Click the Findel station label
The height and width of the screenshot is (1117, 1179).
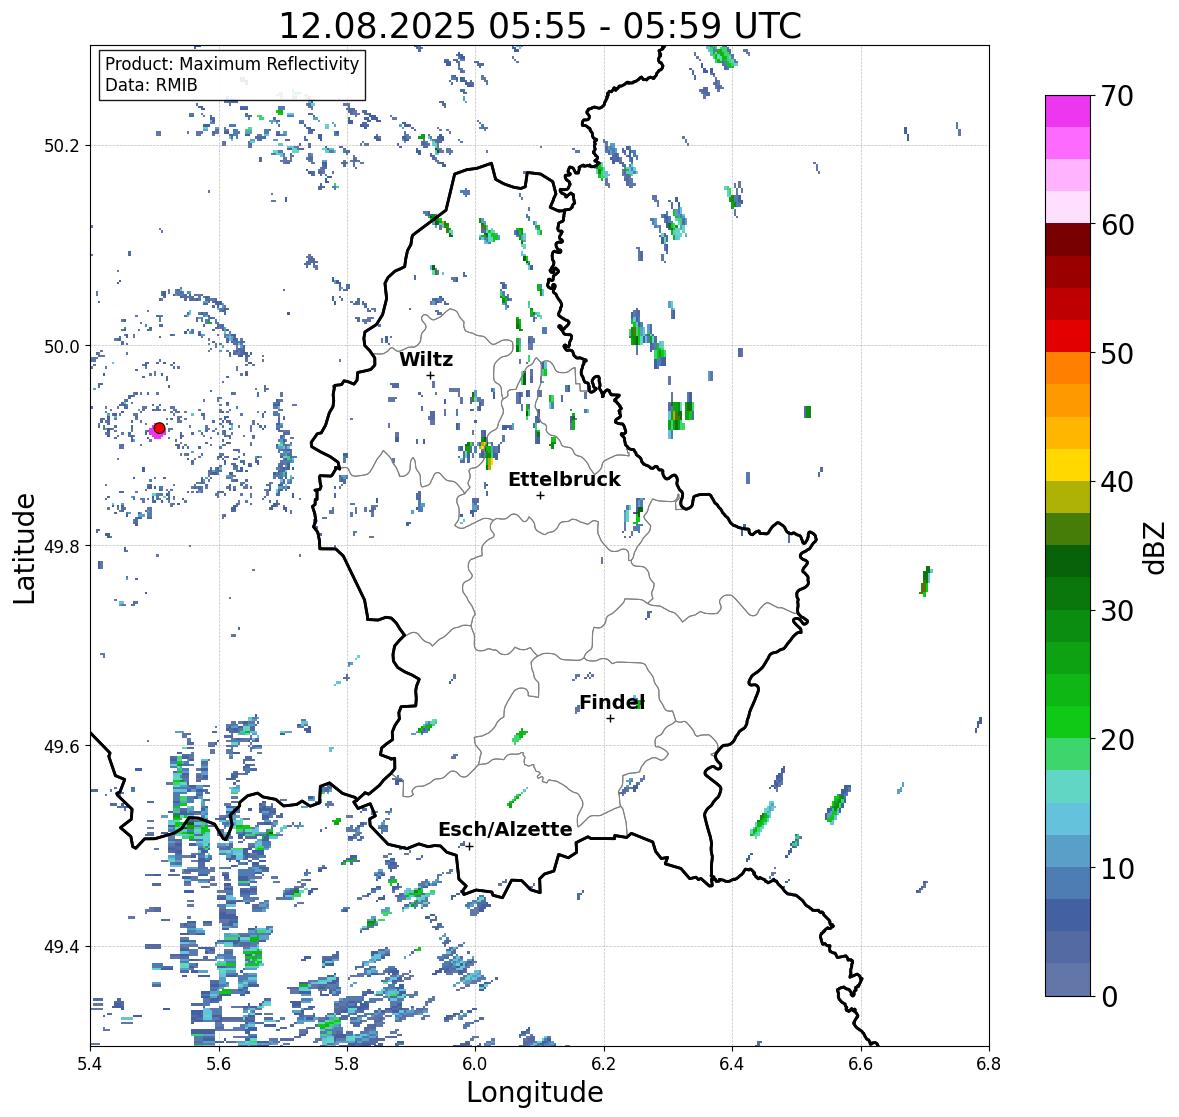tap(611, 702)
